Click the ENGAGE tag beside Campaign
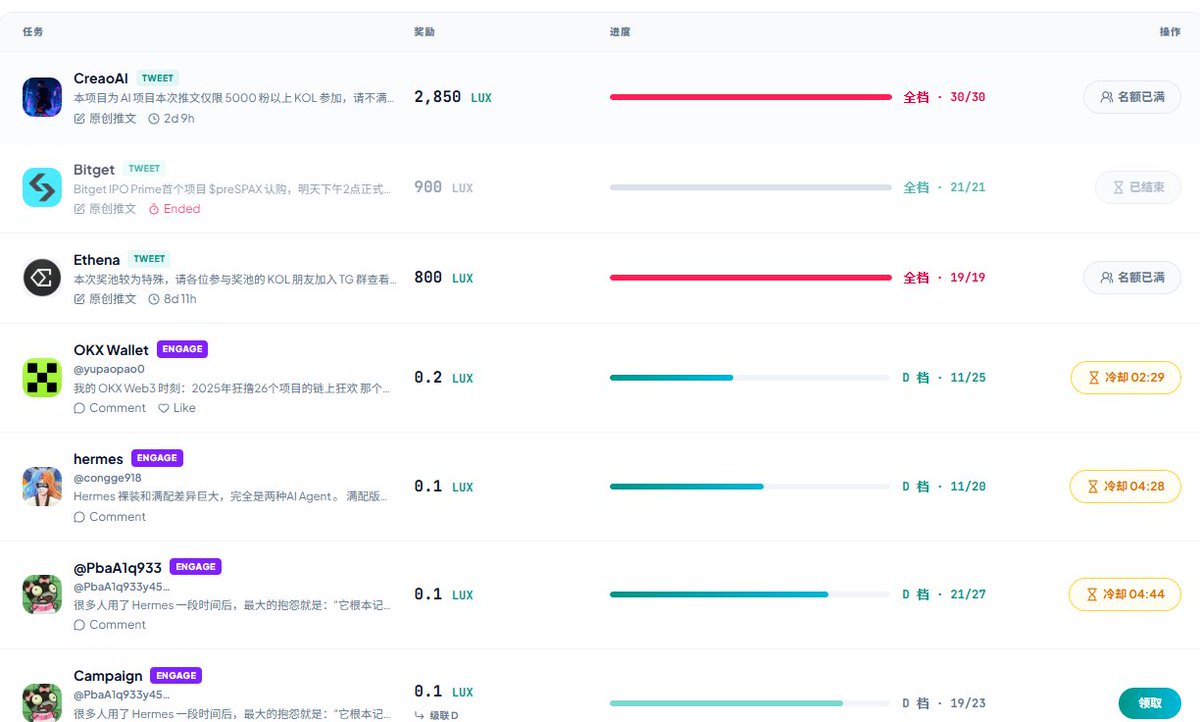This screenshot has height=722, width=1200. point(176,675)
